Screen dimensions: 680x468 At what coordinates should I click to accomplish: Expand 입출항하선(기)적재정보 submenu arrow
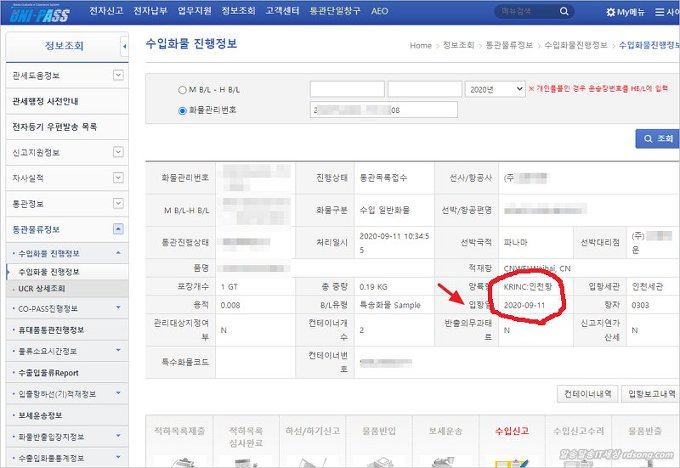118,393
